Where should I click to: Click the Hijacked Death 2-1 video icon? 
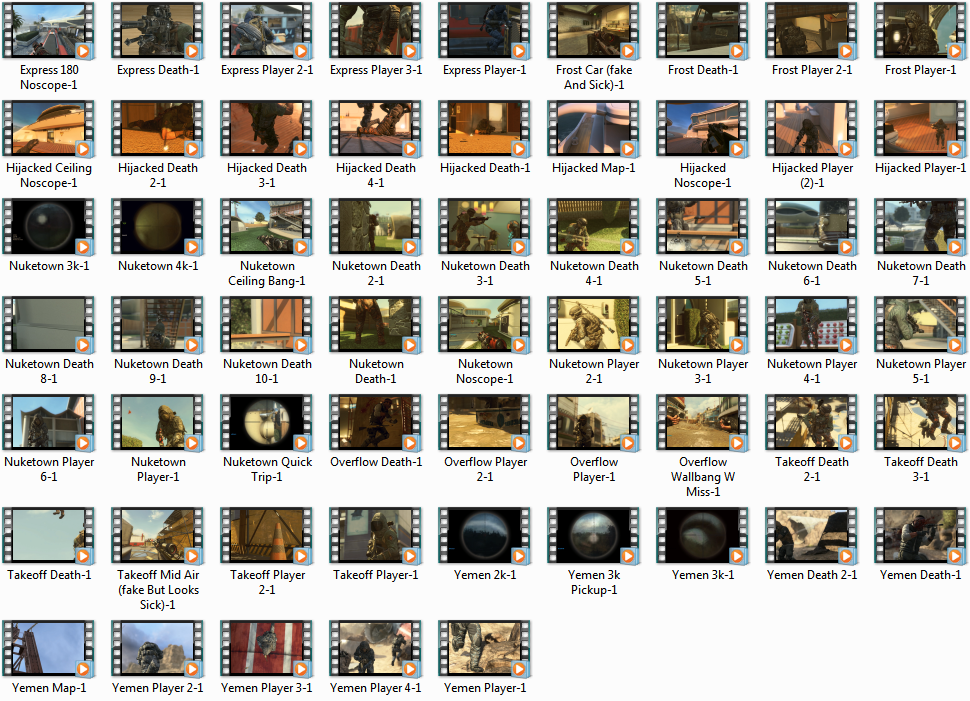(x=158, y=128)
